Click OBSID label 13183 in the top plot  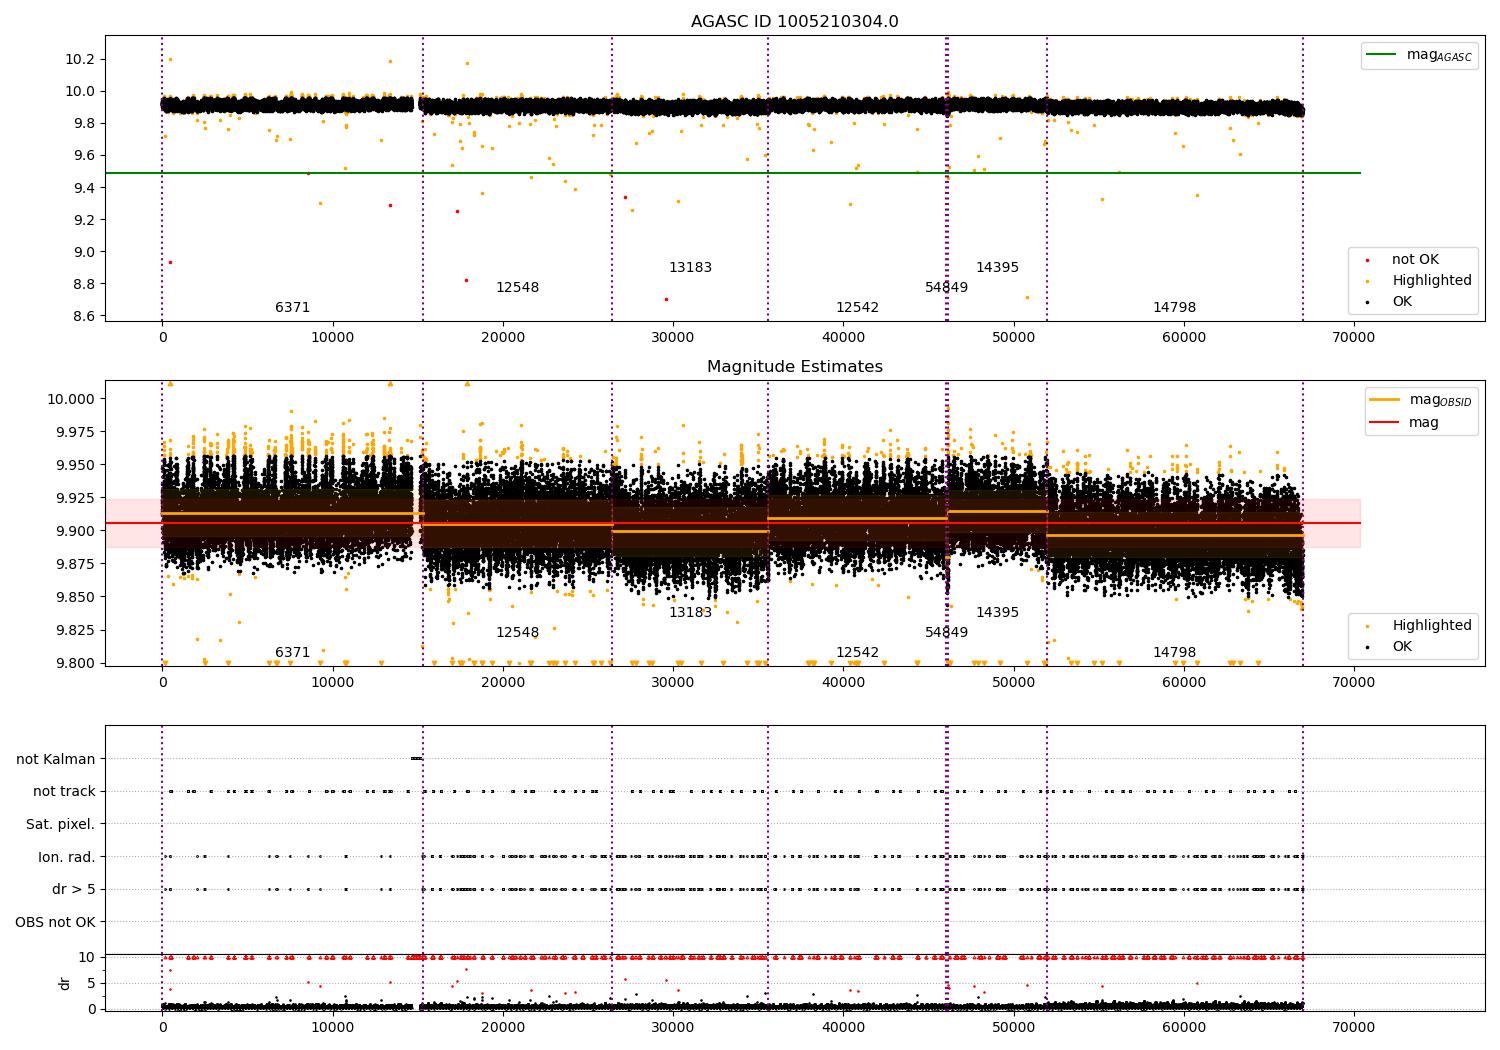pos(690,268)
